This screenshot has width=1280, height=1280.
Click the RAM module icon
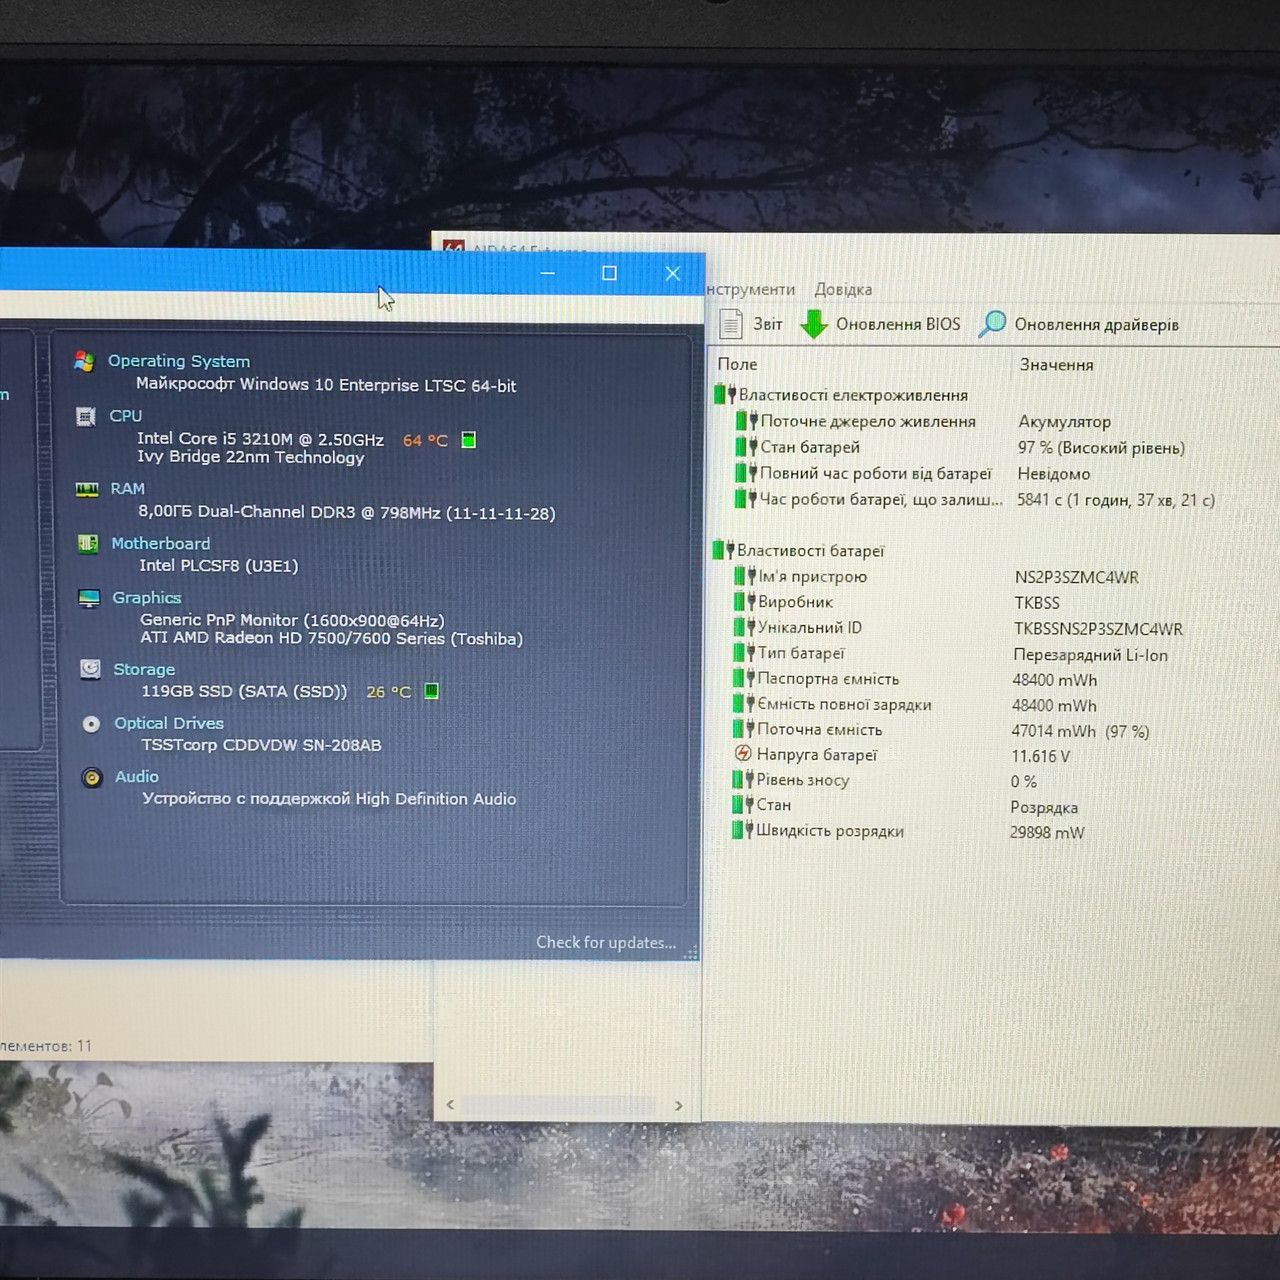87,489
